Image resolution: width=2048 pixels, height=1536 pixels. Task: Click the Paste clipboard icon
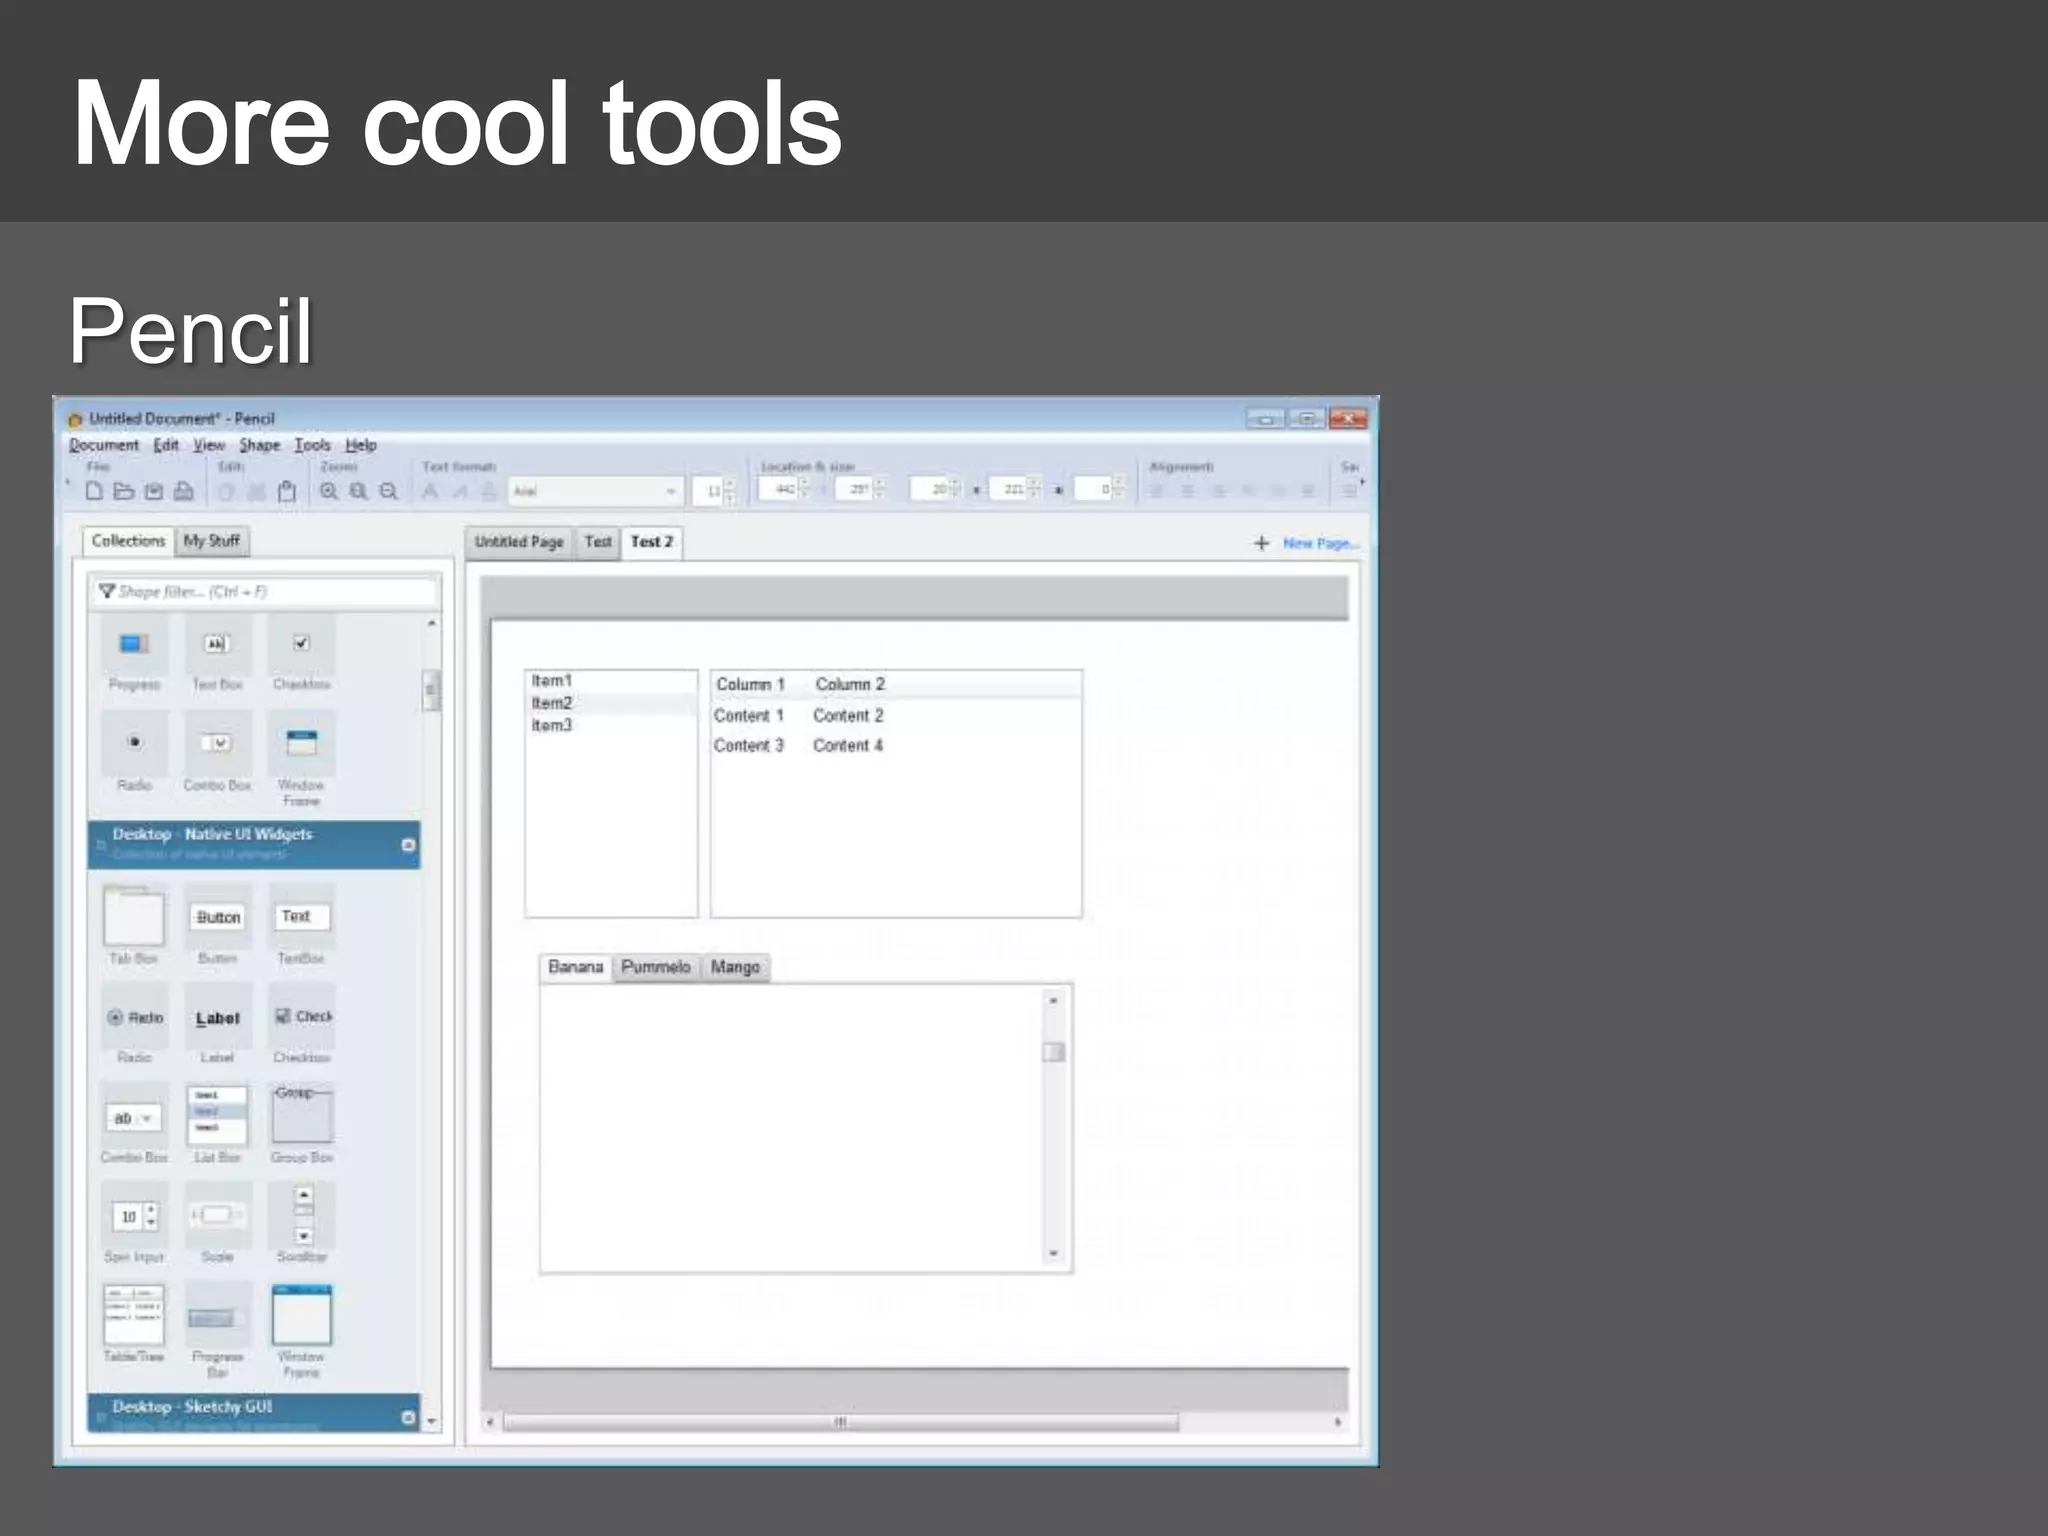287,491
